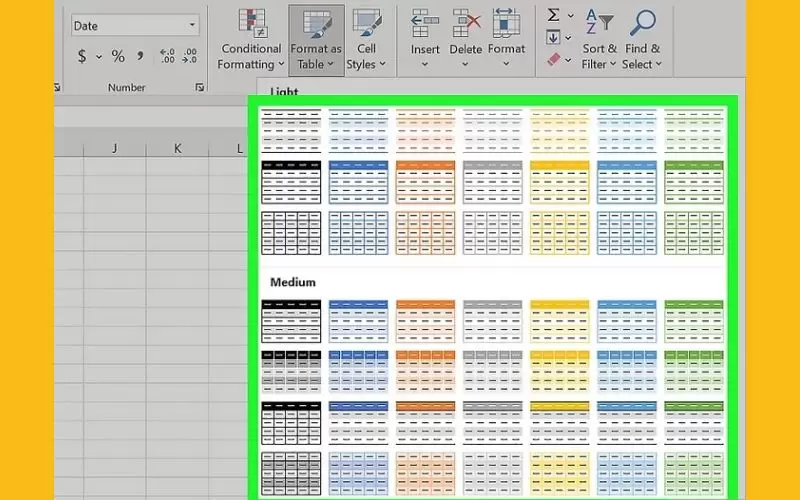Screen dimensions: 800x500
Task: Pick the Light style with blue header row
Action: [x=358, y=182]
